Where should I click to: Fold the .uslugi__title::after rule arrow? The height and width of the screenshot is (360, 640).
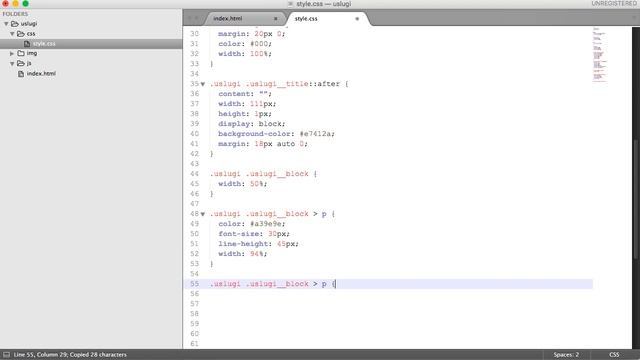click(x=203, y=84)
